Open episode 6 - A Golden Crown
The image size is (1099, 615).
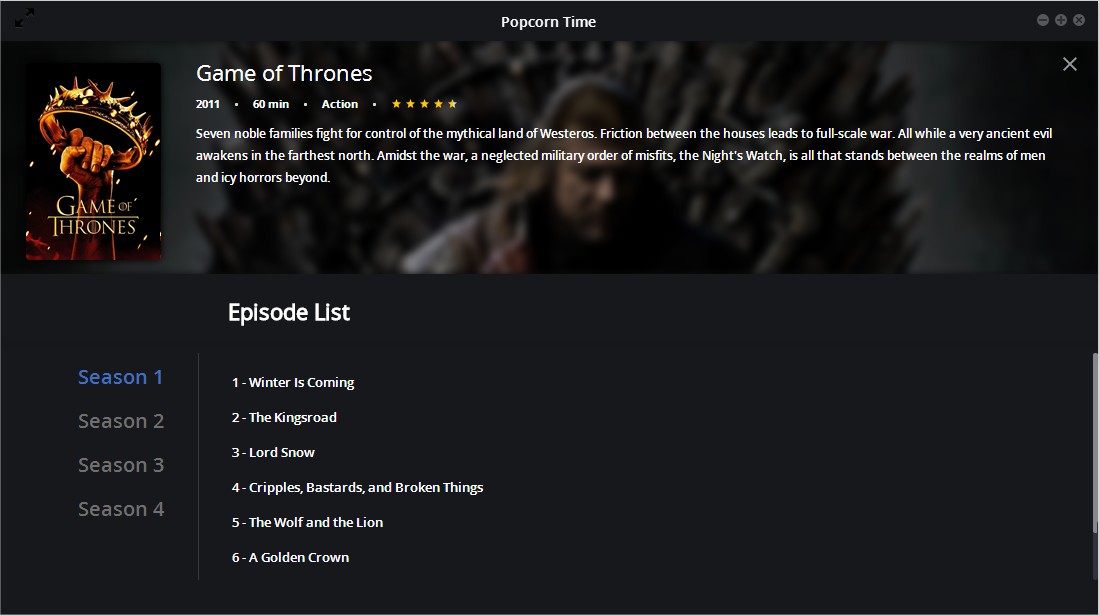290,557
